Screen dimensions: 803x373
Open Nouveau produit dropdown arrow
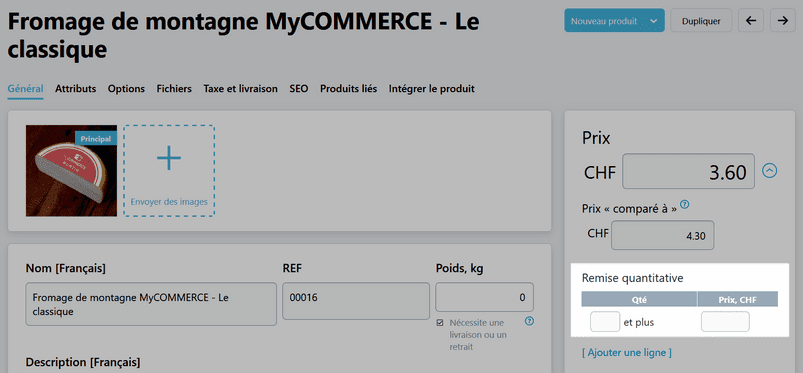point(653,21)
